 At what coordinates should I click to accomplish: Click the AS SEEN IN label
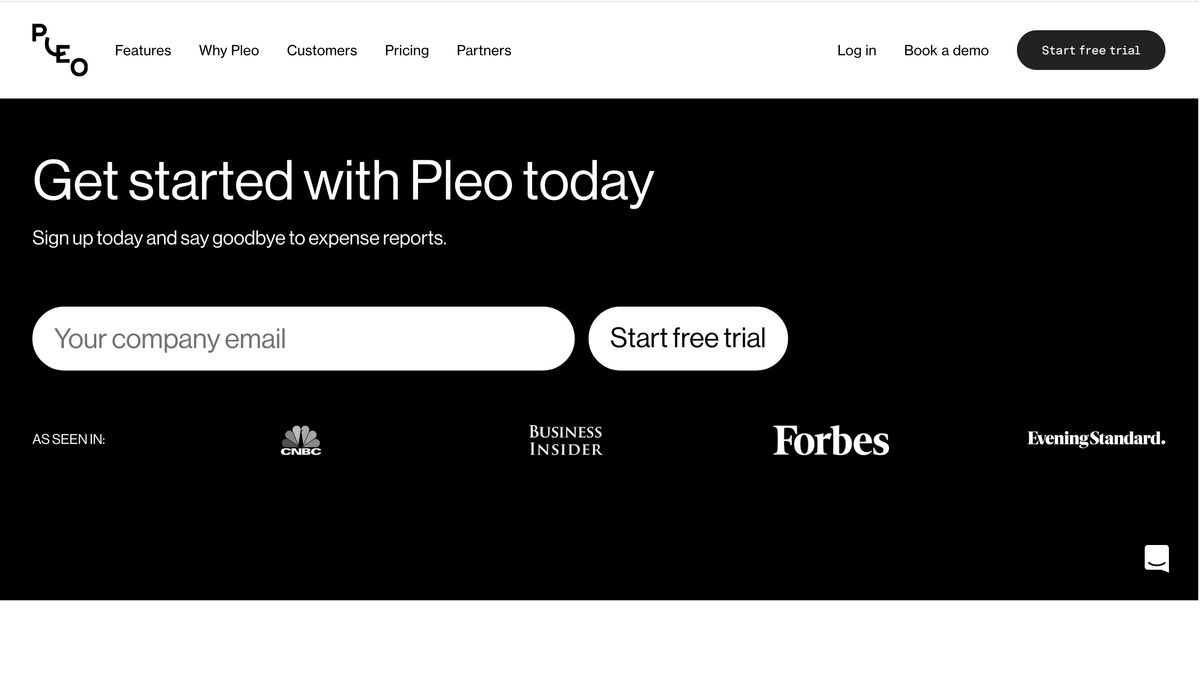[x=68, y=439]
